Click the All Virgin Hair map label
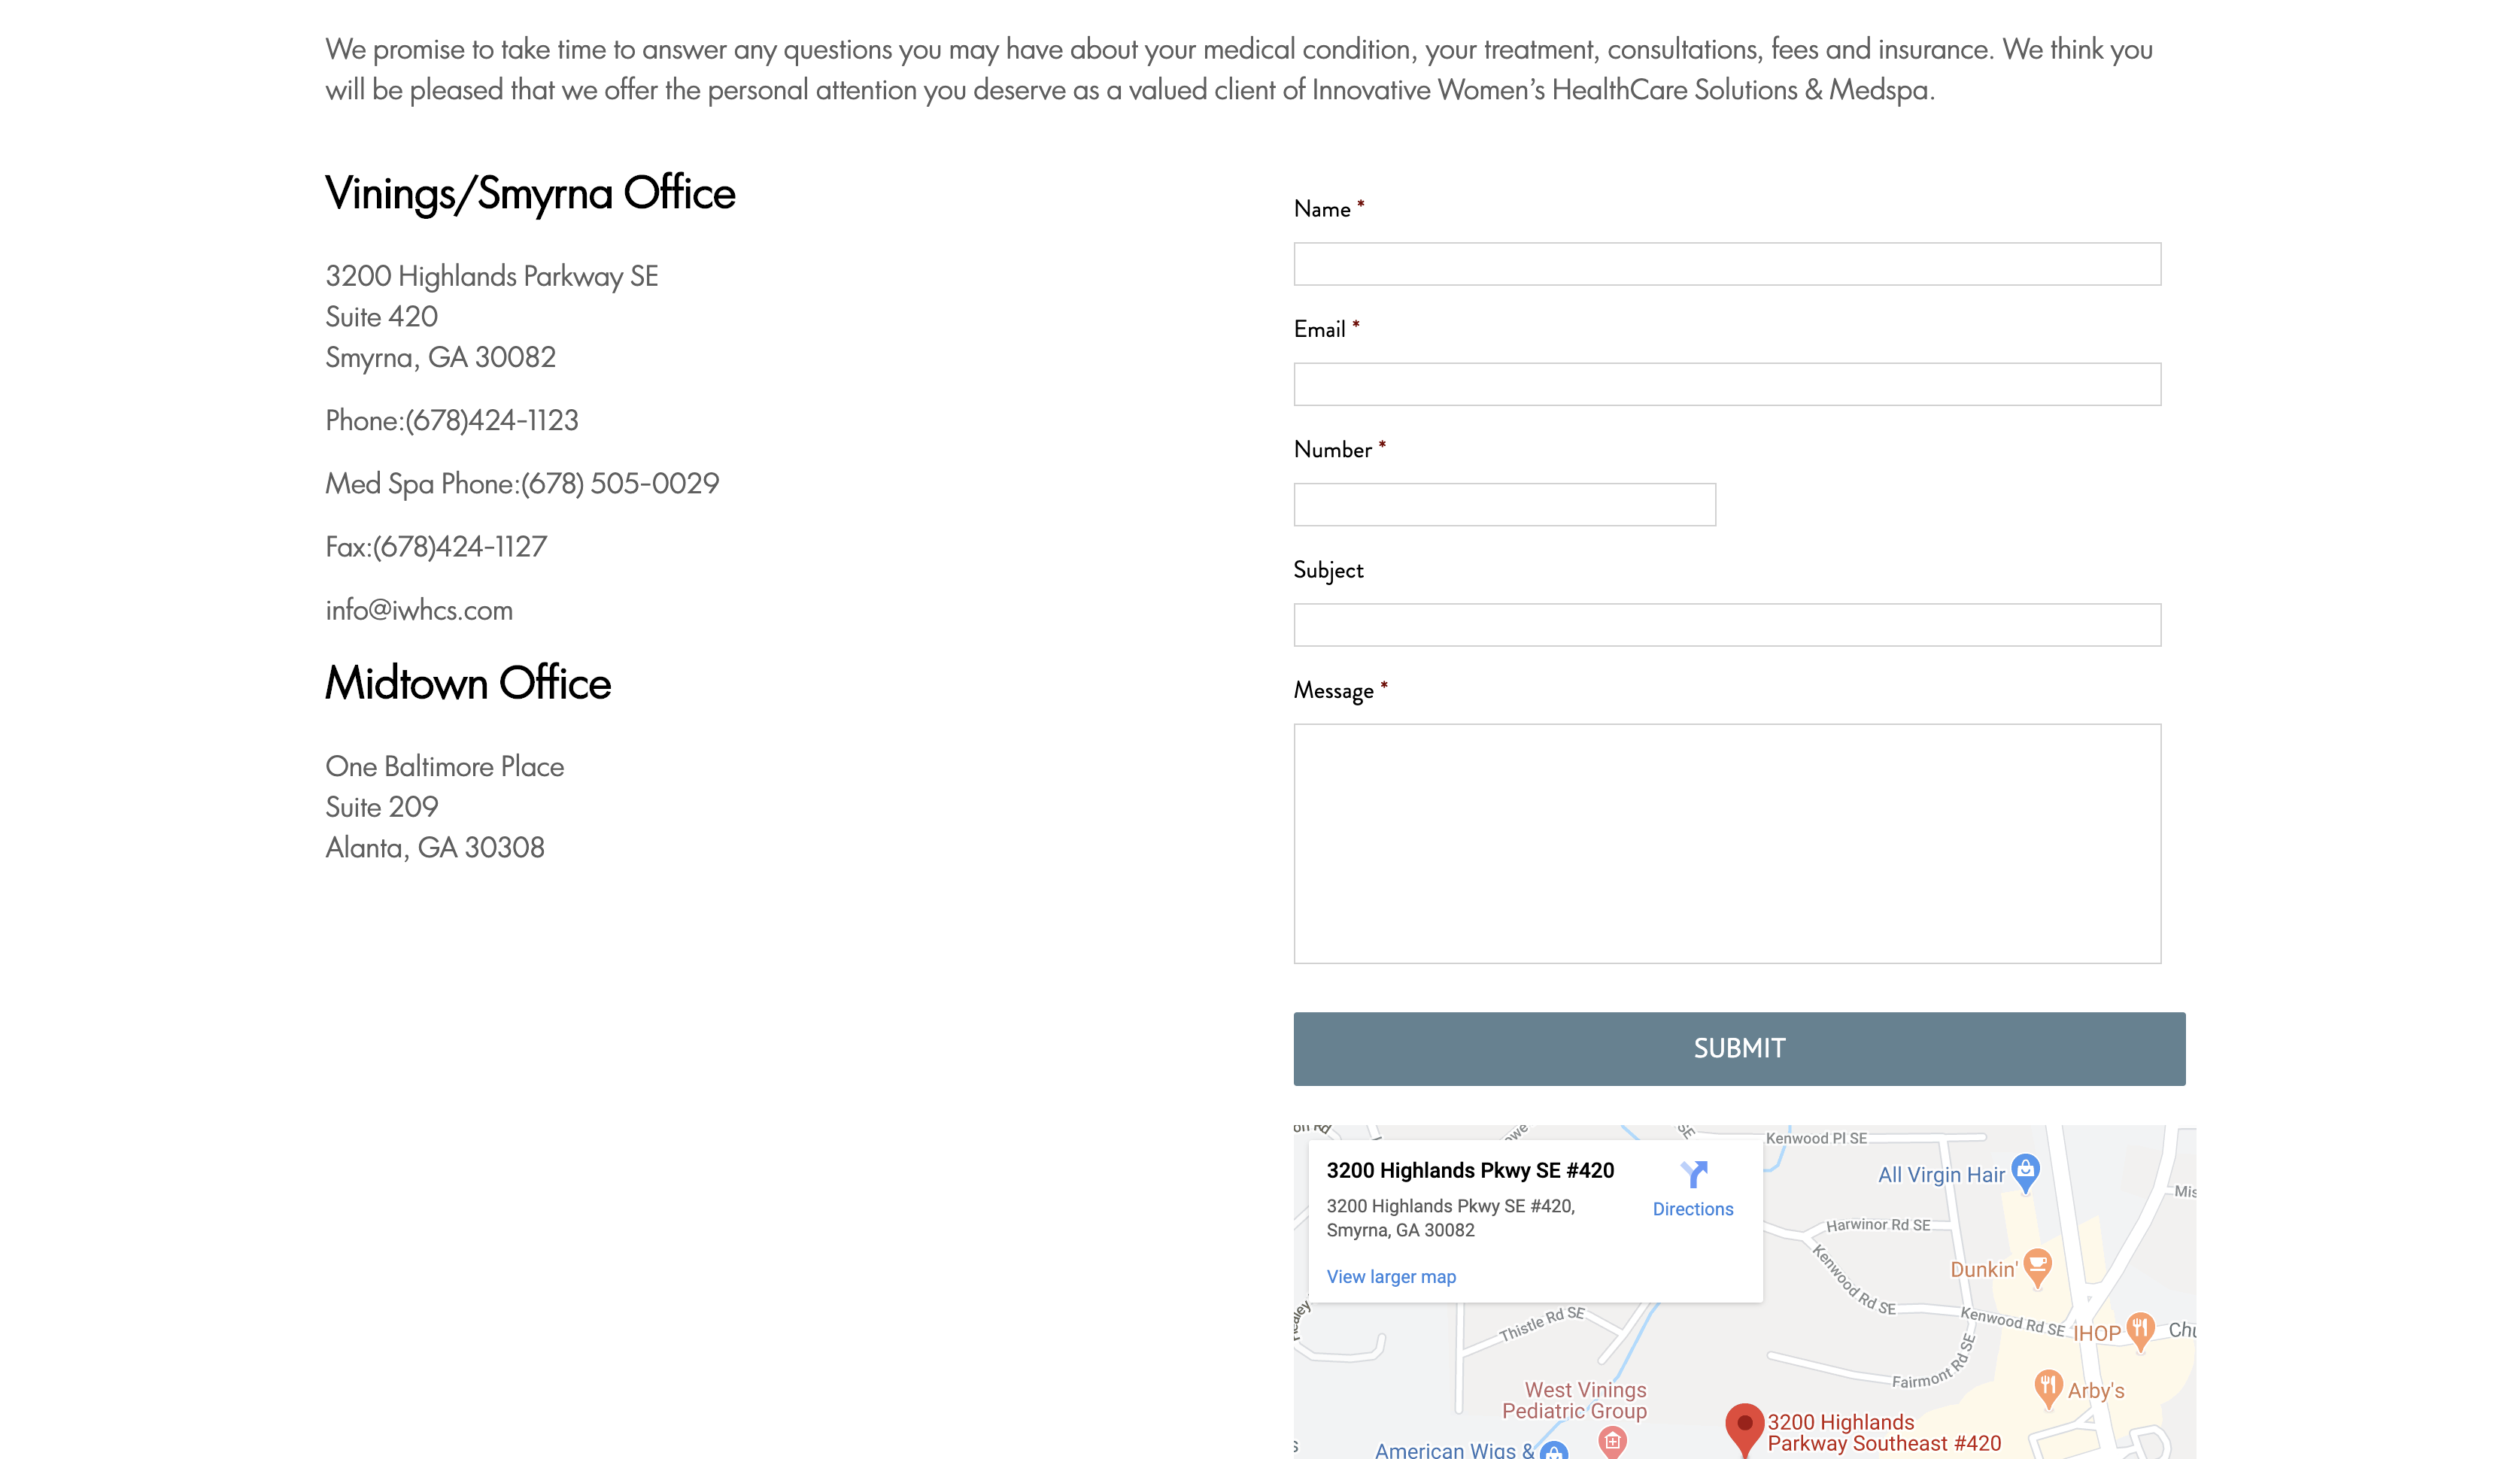 click(1941, 1175)
